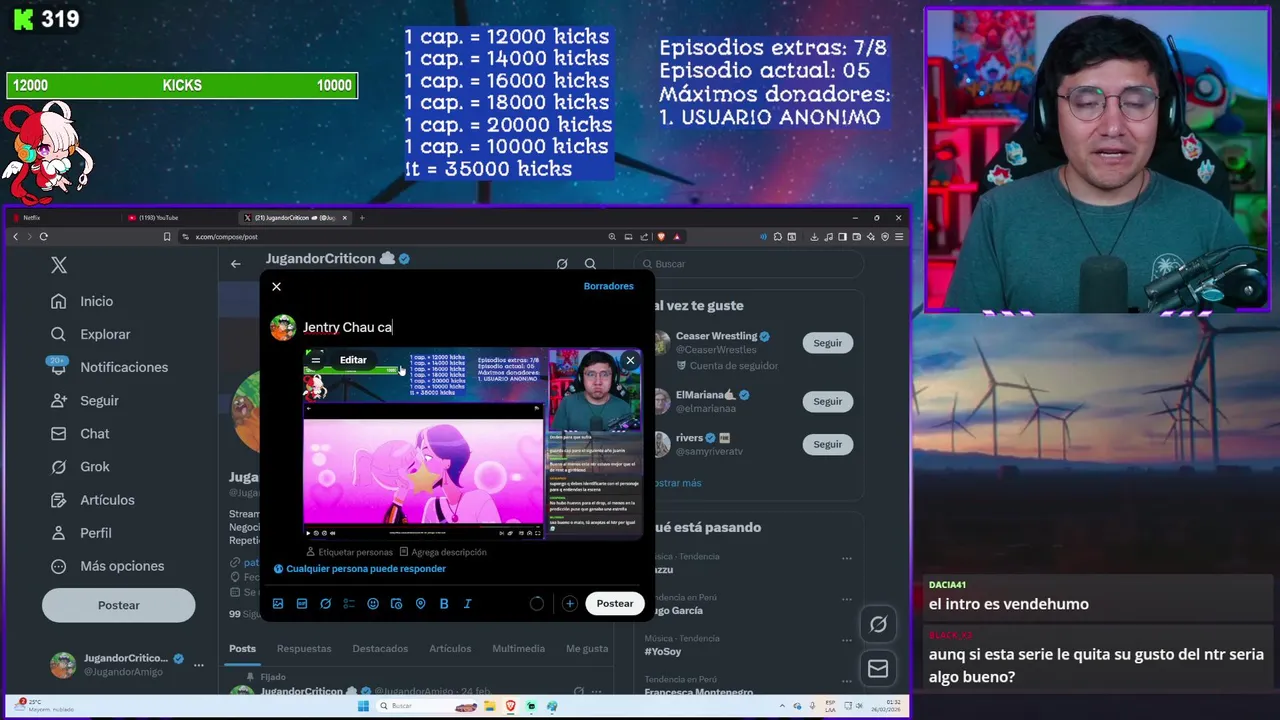
Task: Toggle italic formatting in composer
Action: 467,604
